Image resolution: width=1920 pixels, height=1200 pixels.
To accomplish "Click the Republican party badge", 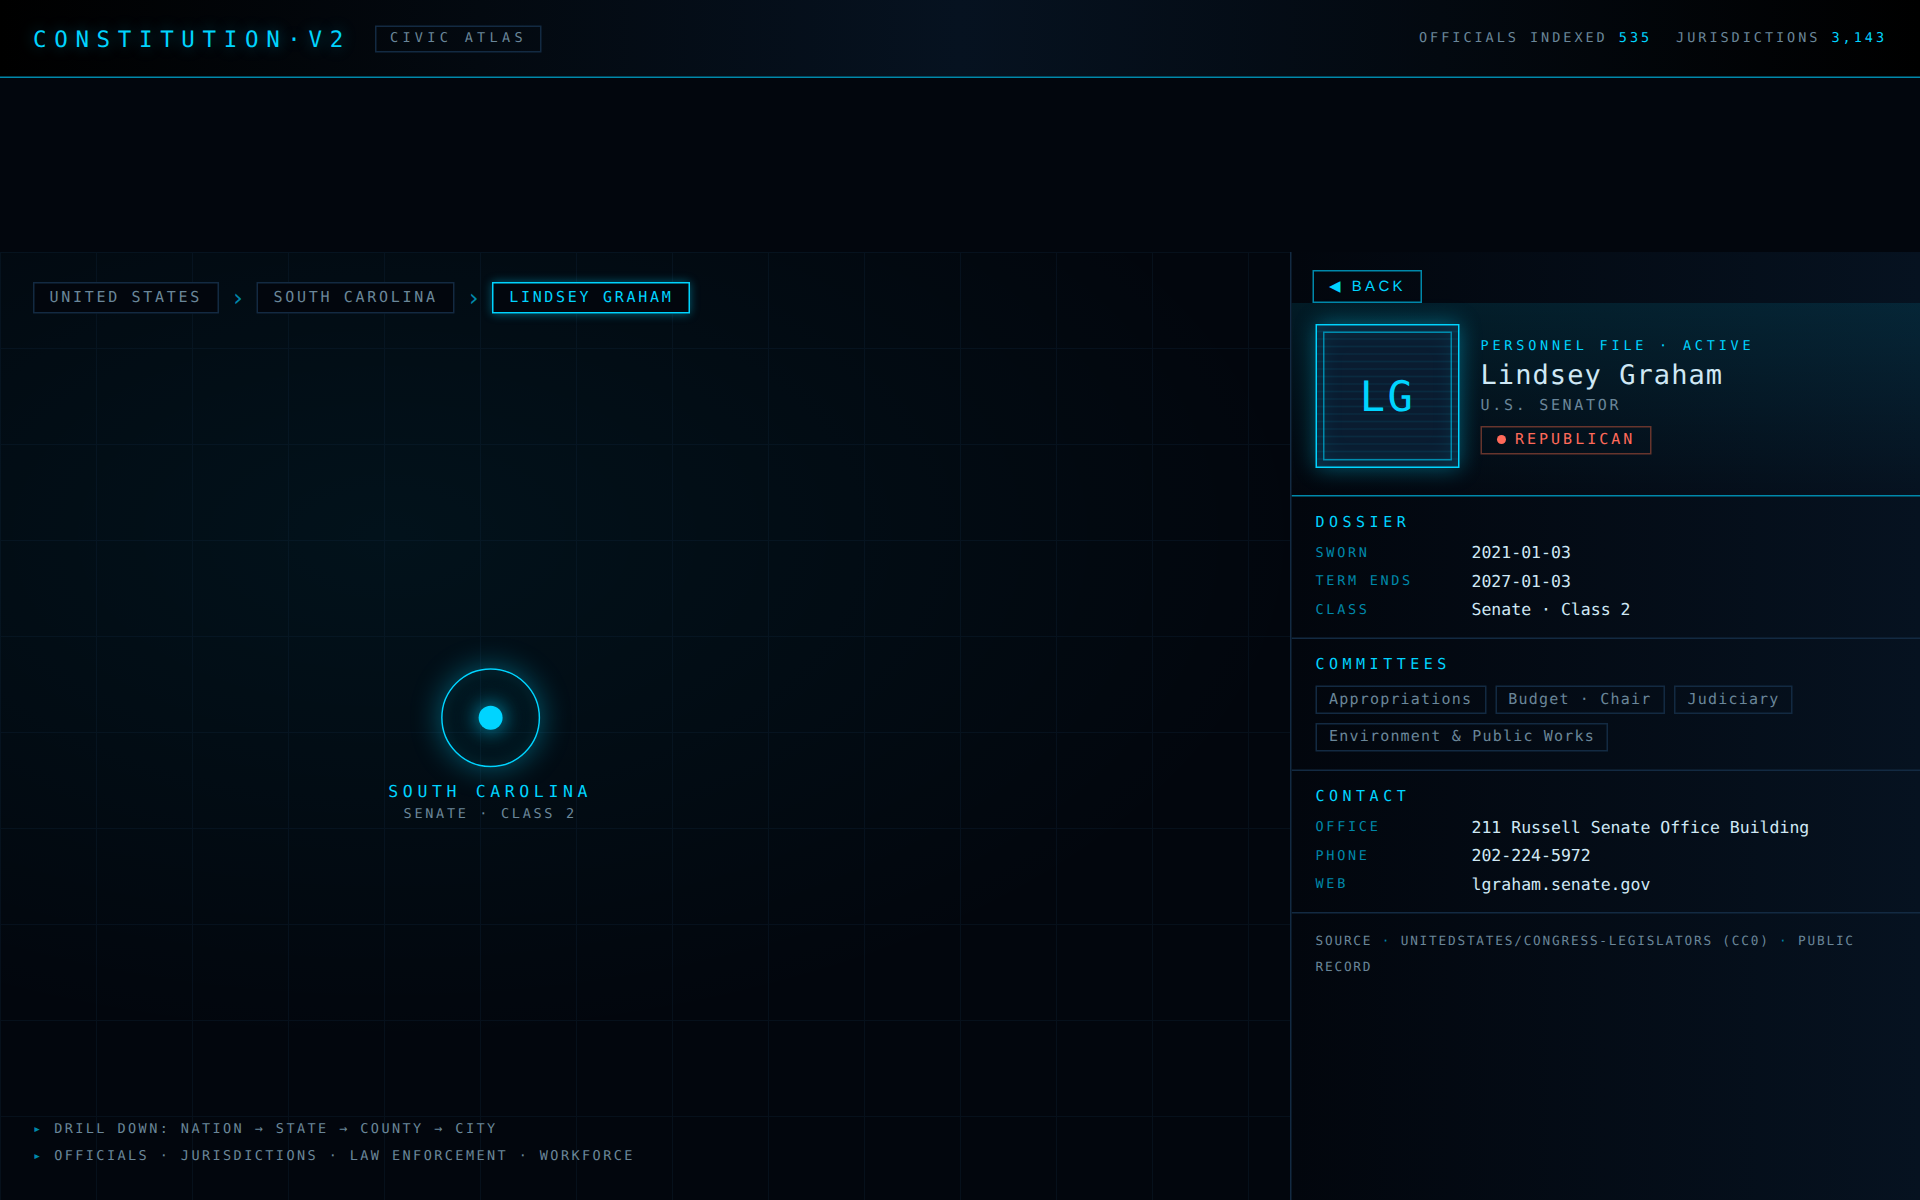I will (1566, 439).
